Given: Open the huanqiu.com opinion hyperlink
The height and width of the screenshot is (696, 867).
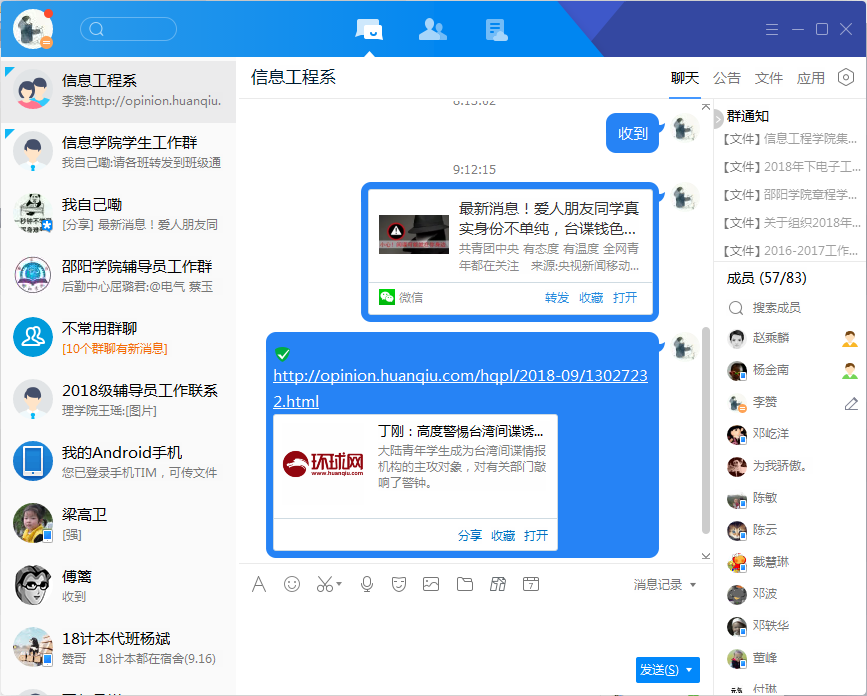Looking at the screenshot, I should 460,388.
